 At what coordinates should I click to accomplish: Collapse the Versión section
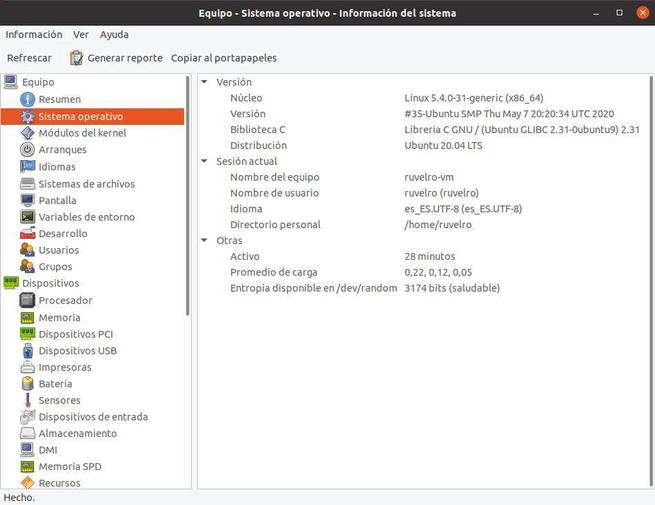(x=204, y=82)
